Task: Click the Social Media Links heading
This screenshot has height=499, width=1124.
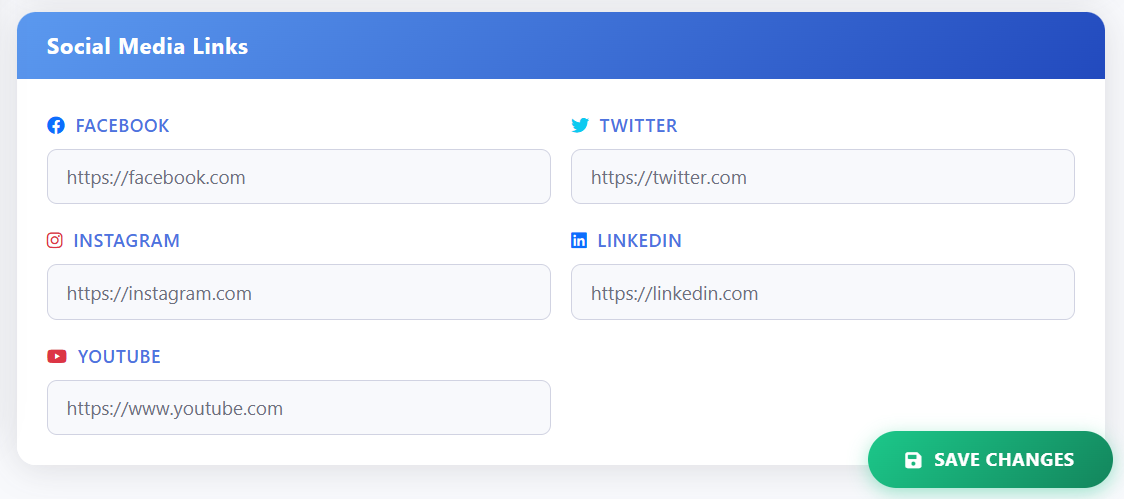Action: tap(147, 46)
